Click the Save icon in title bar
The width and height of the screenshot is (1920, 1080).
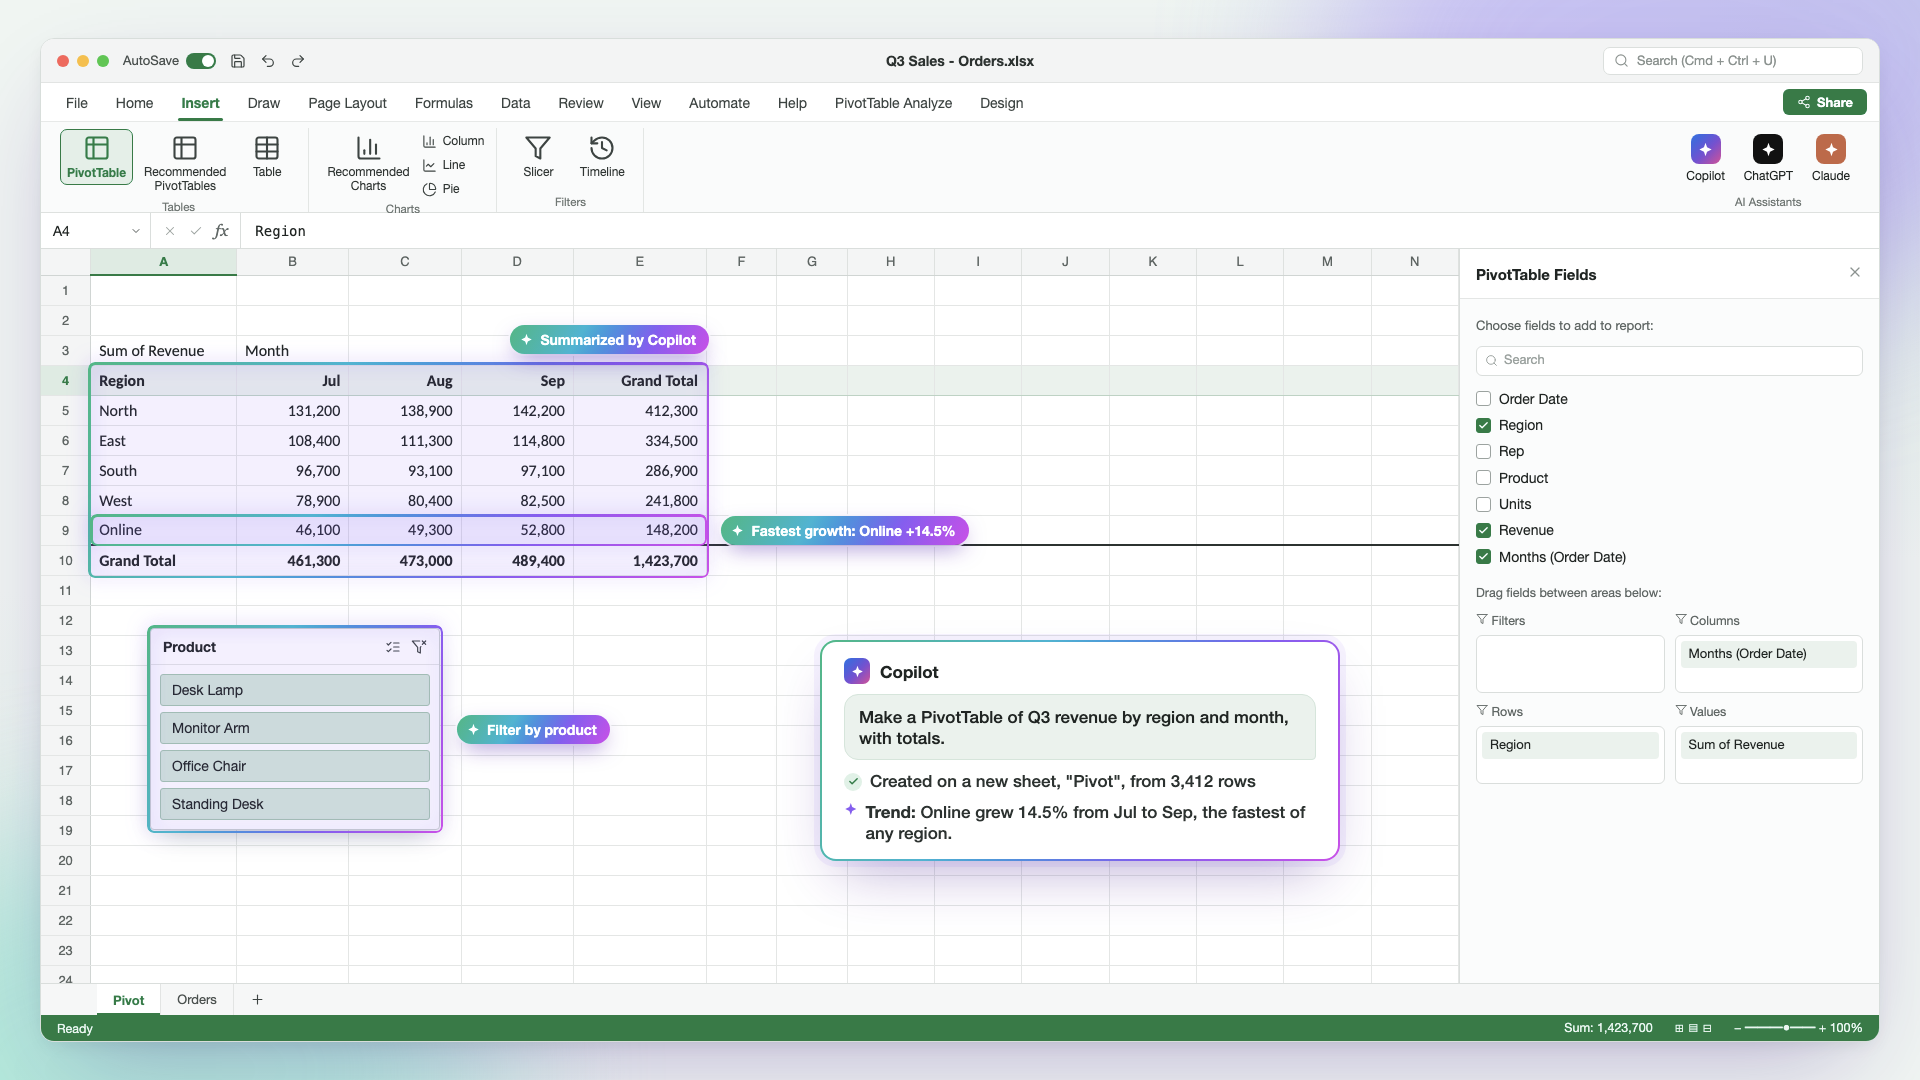238,61
